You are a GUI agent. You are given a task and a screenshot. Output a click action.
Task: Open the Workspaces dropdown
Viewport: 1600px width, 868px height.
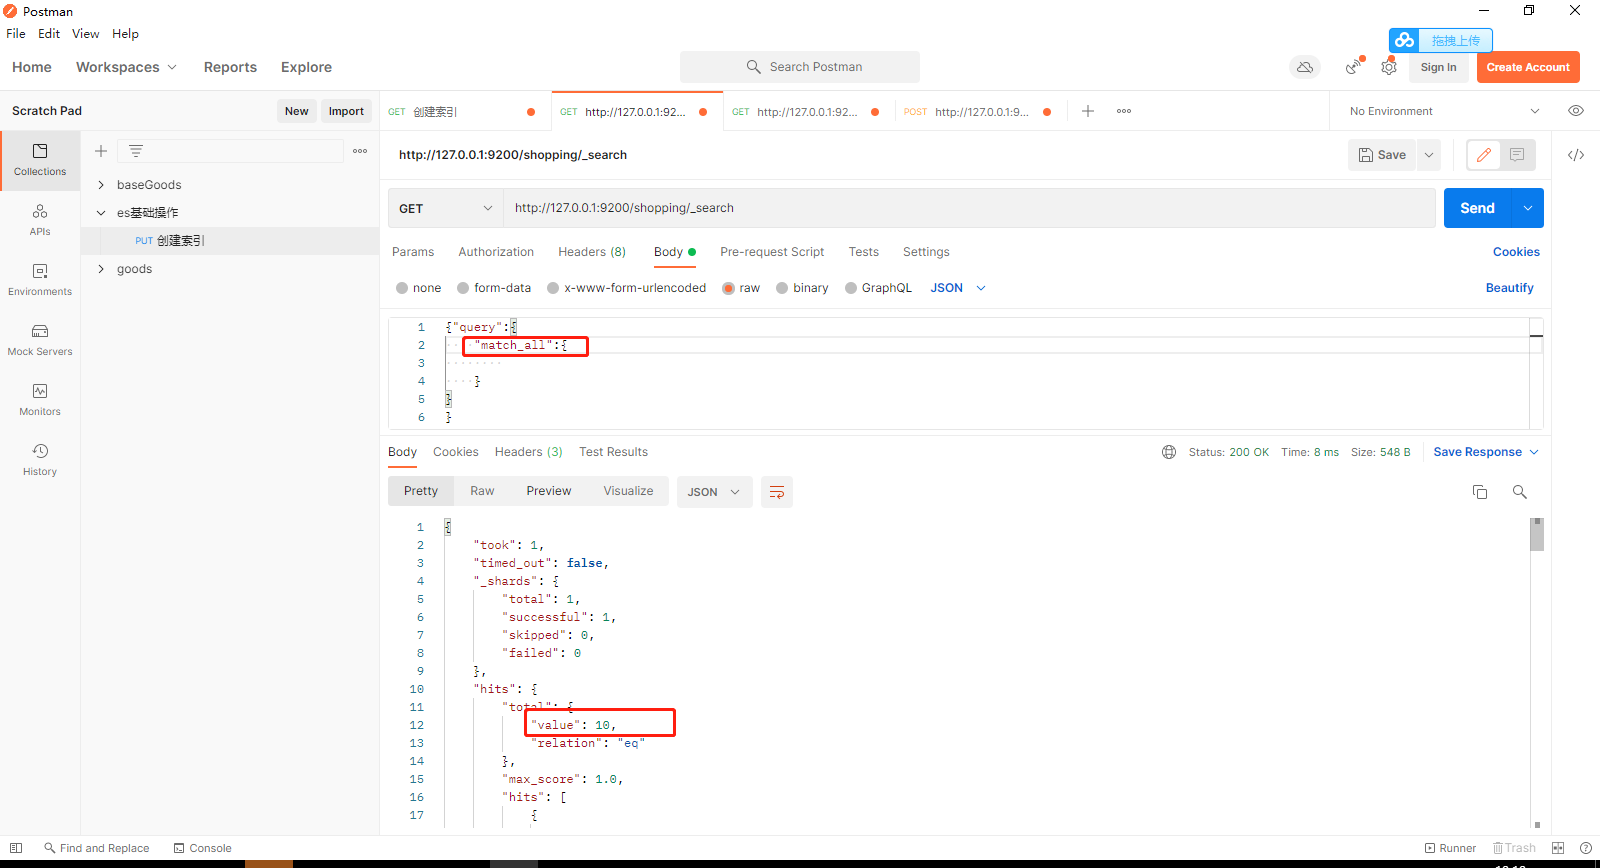pyautogui.click(x=126, y=67)
